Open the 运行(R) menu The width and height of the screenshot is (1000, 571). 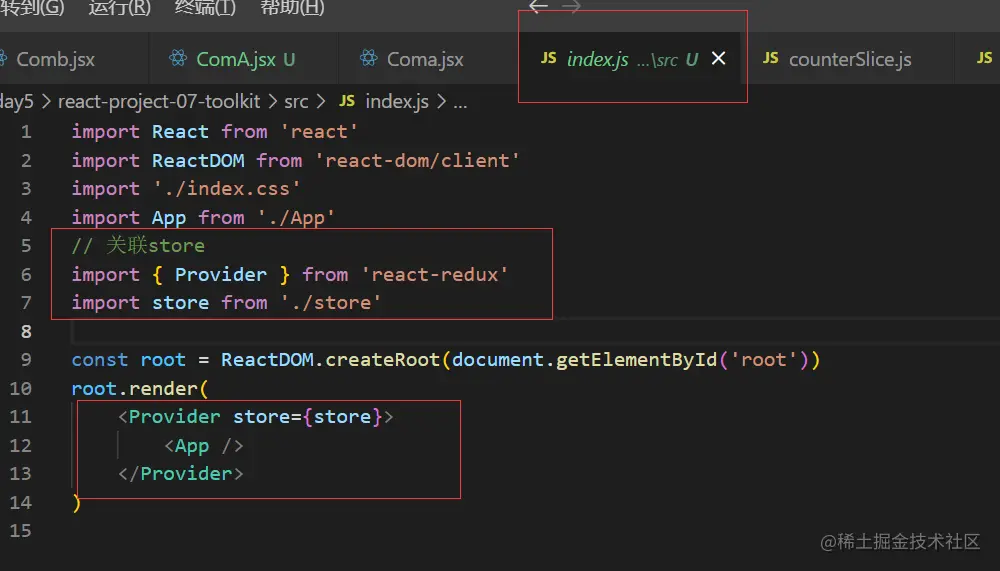click(119, 8)
